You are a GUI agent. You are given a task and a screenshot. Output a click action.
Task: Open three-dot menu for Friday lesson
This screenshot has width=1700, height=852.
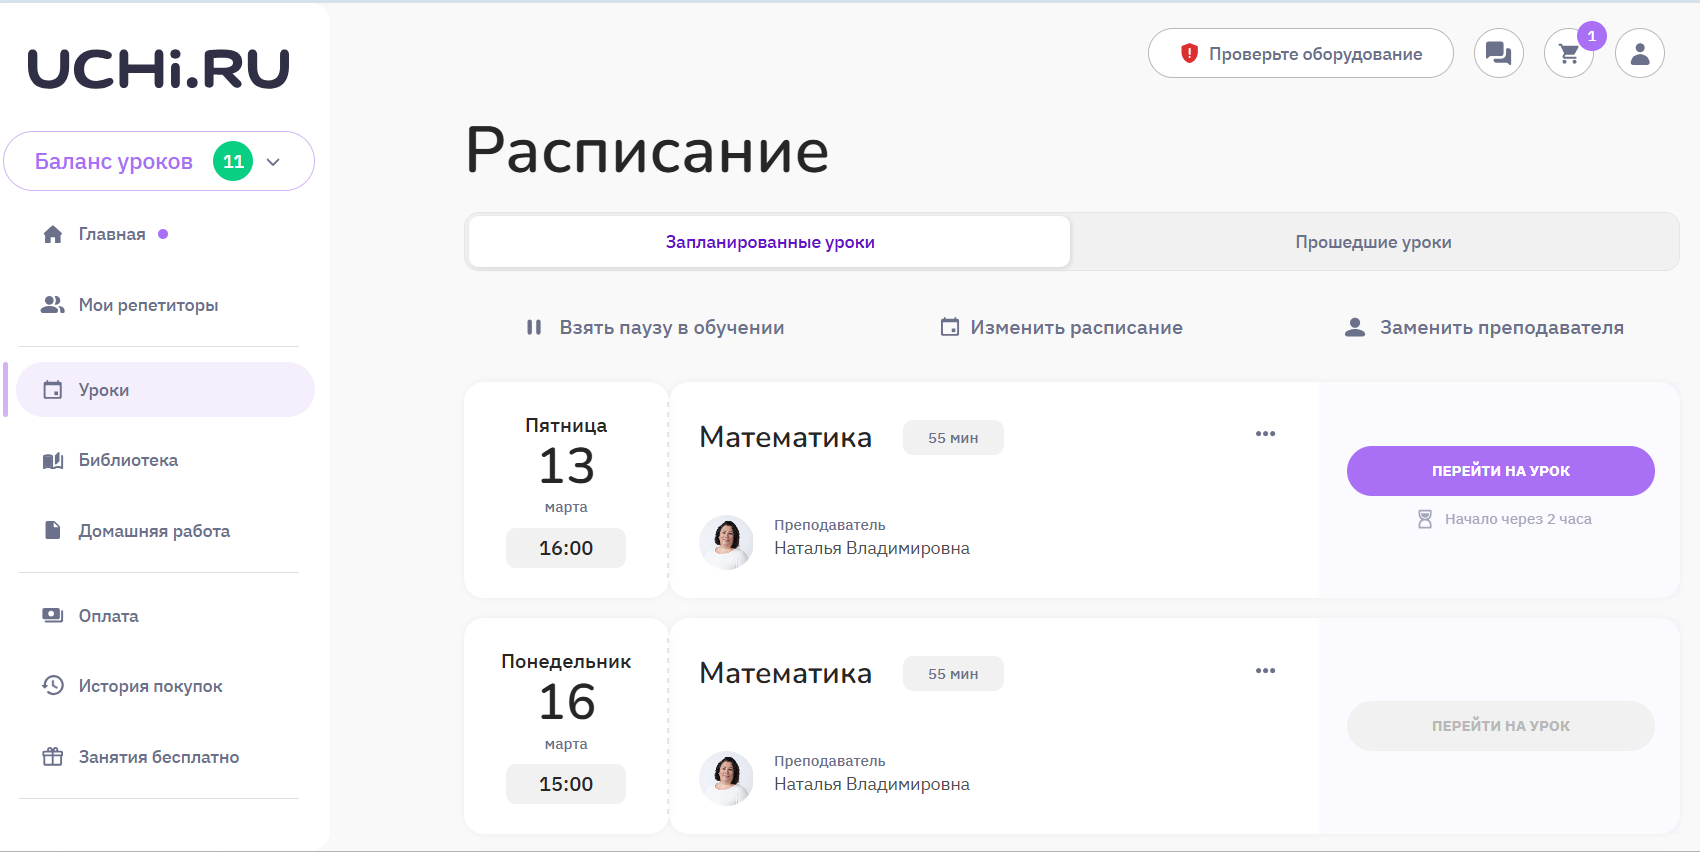[1265, 434]
